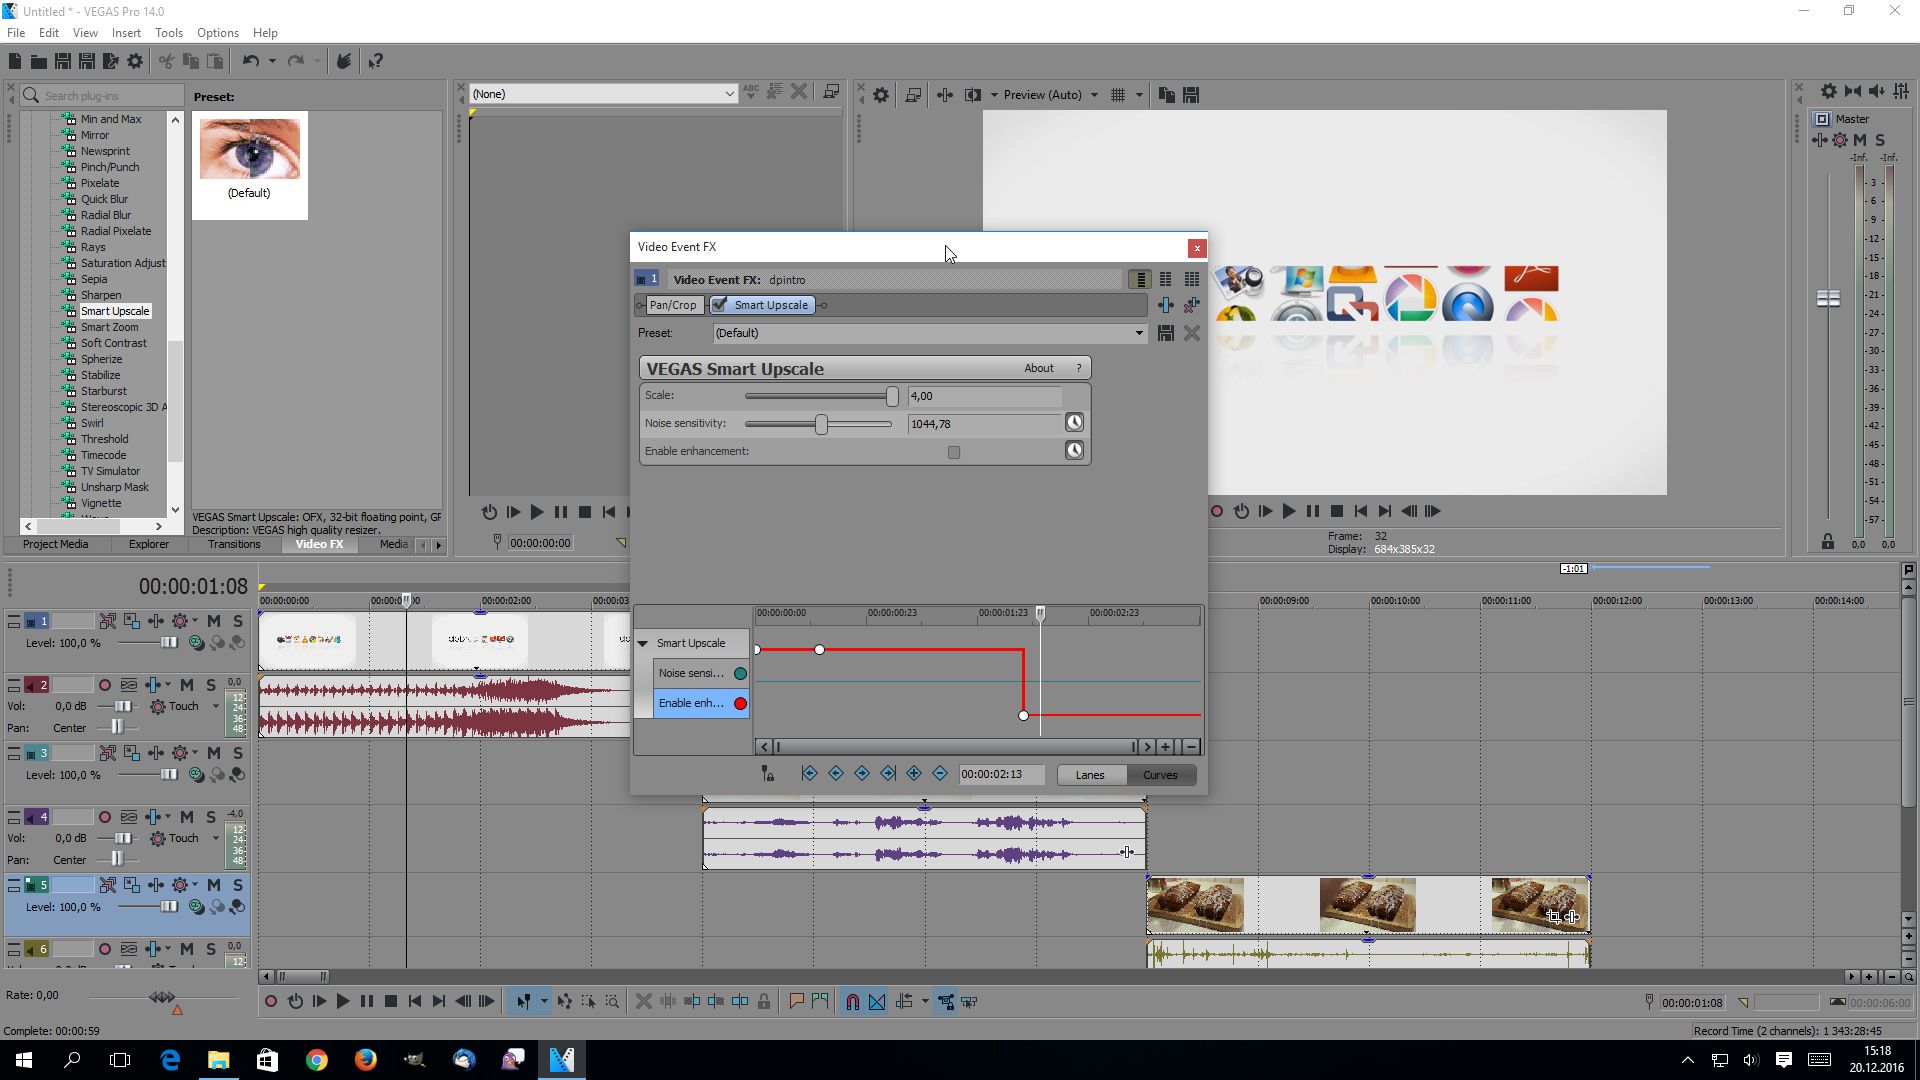The image size is (1920, 1080).
Task: Click Save Preset icon in Video Event FX
Action: (x=1165, y=333)
